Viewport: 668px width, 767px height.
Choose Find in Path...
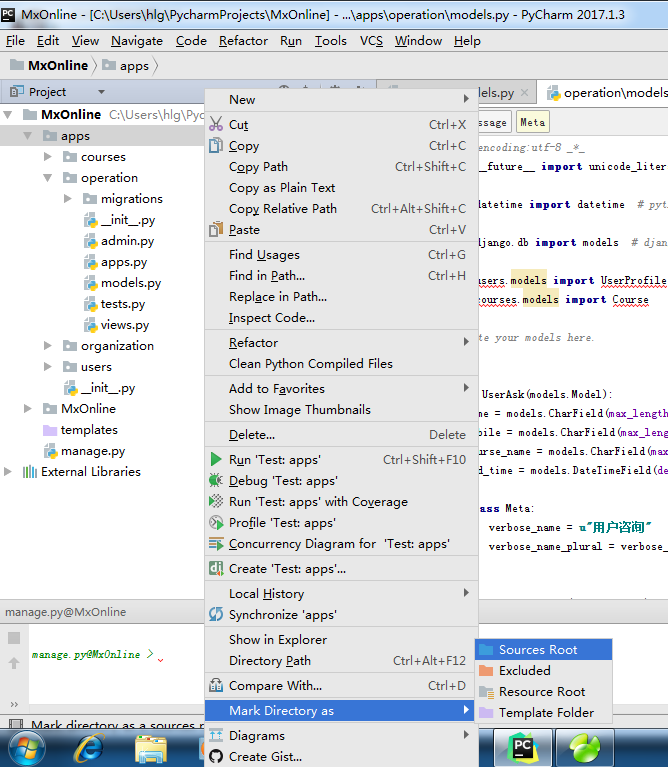pyautogui.click(x=341, y=275)
